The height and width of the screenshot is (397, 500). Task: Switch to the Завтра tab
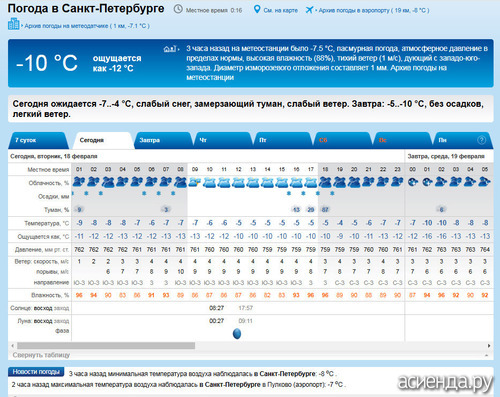[163, 140]
